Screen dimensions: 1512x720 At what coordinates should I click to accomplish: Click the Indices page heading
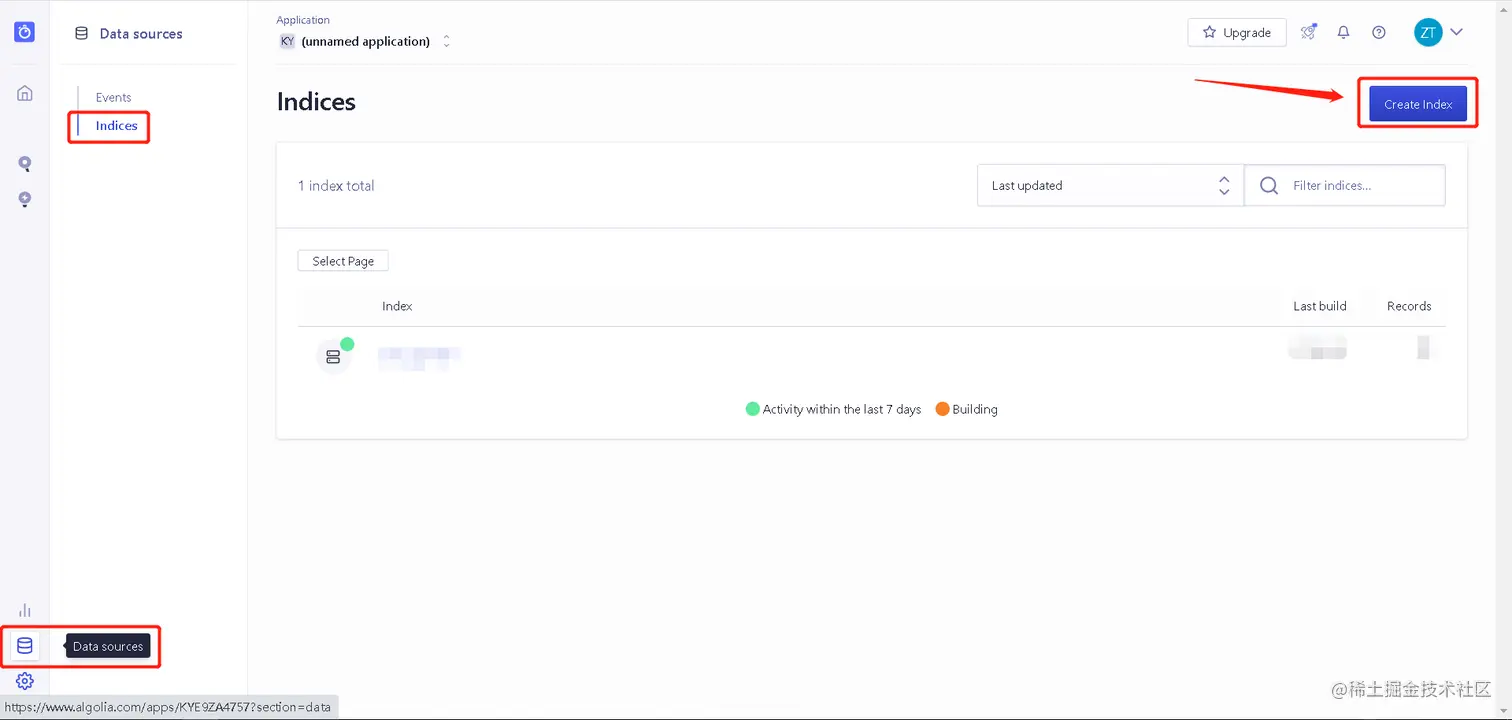(x=316, y=102)
